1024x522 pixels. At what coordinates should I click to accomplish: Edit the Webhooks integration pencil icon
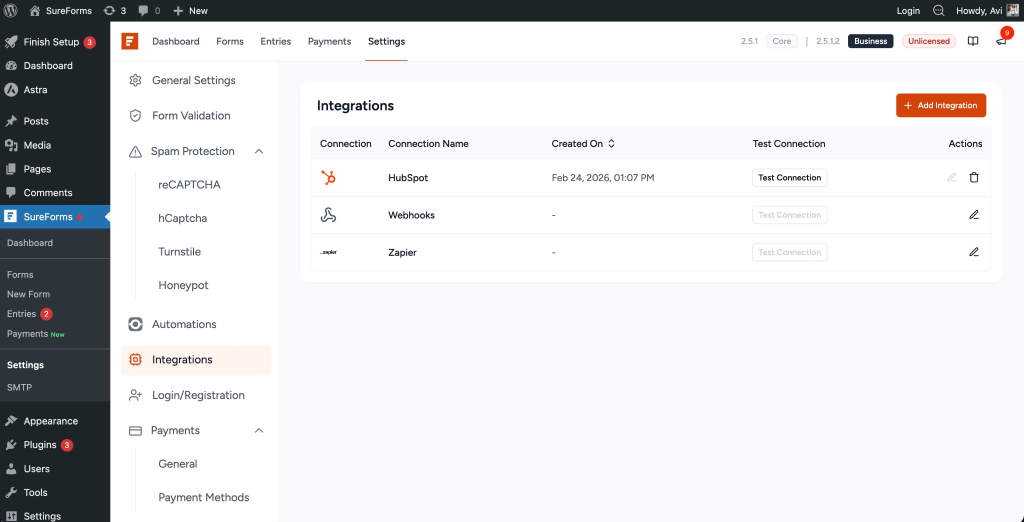(x=974, y=215)
